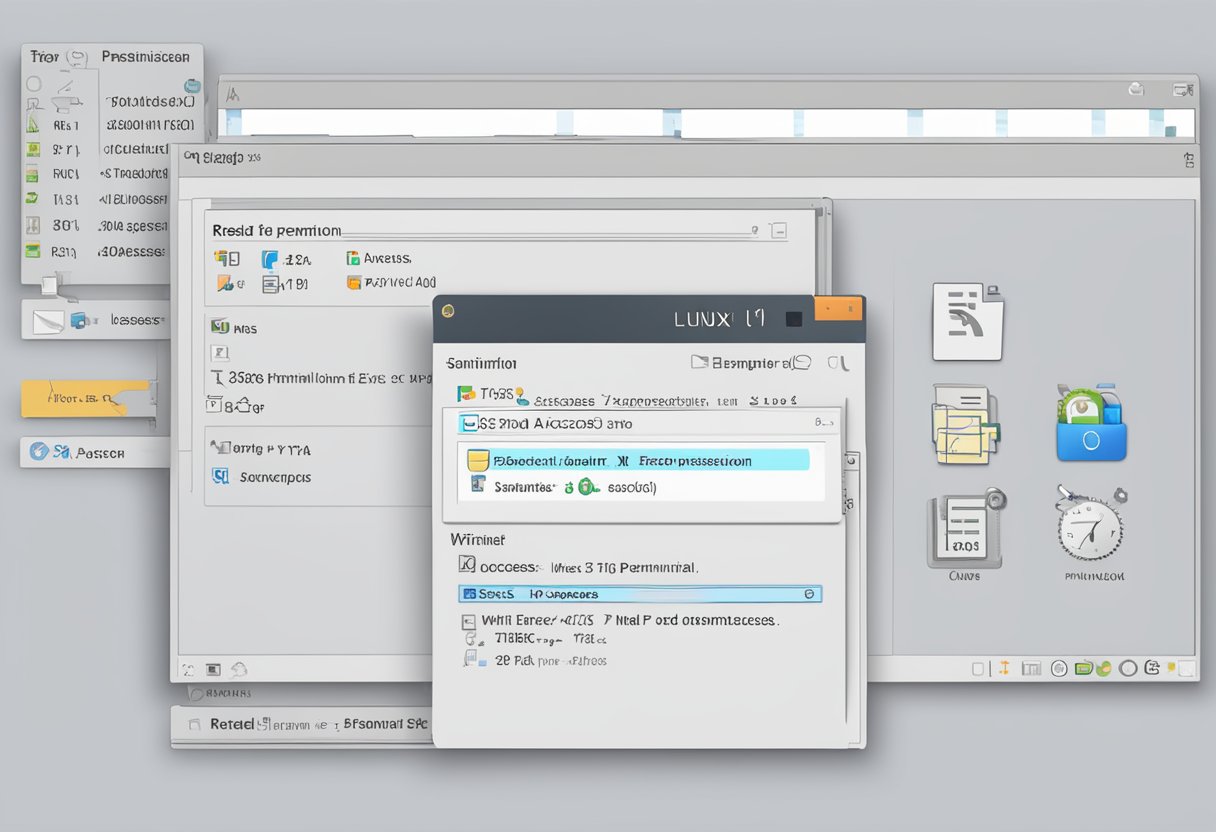Image resolution: width=1216 pixels, height=832 pixels.
Task: Click the yellow button on the left
Action: click(x=84, y=398)
